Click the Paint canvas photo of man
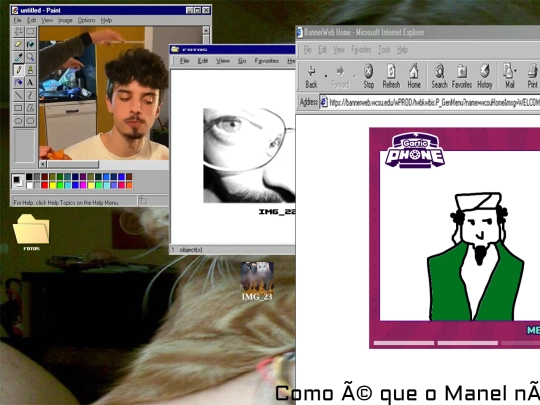 104,93
